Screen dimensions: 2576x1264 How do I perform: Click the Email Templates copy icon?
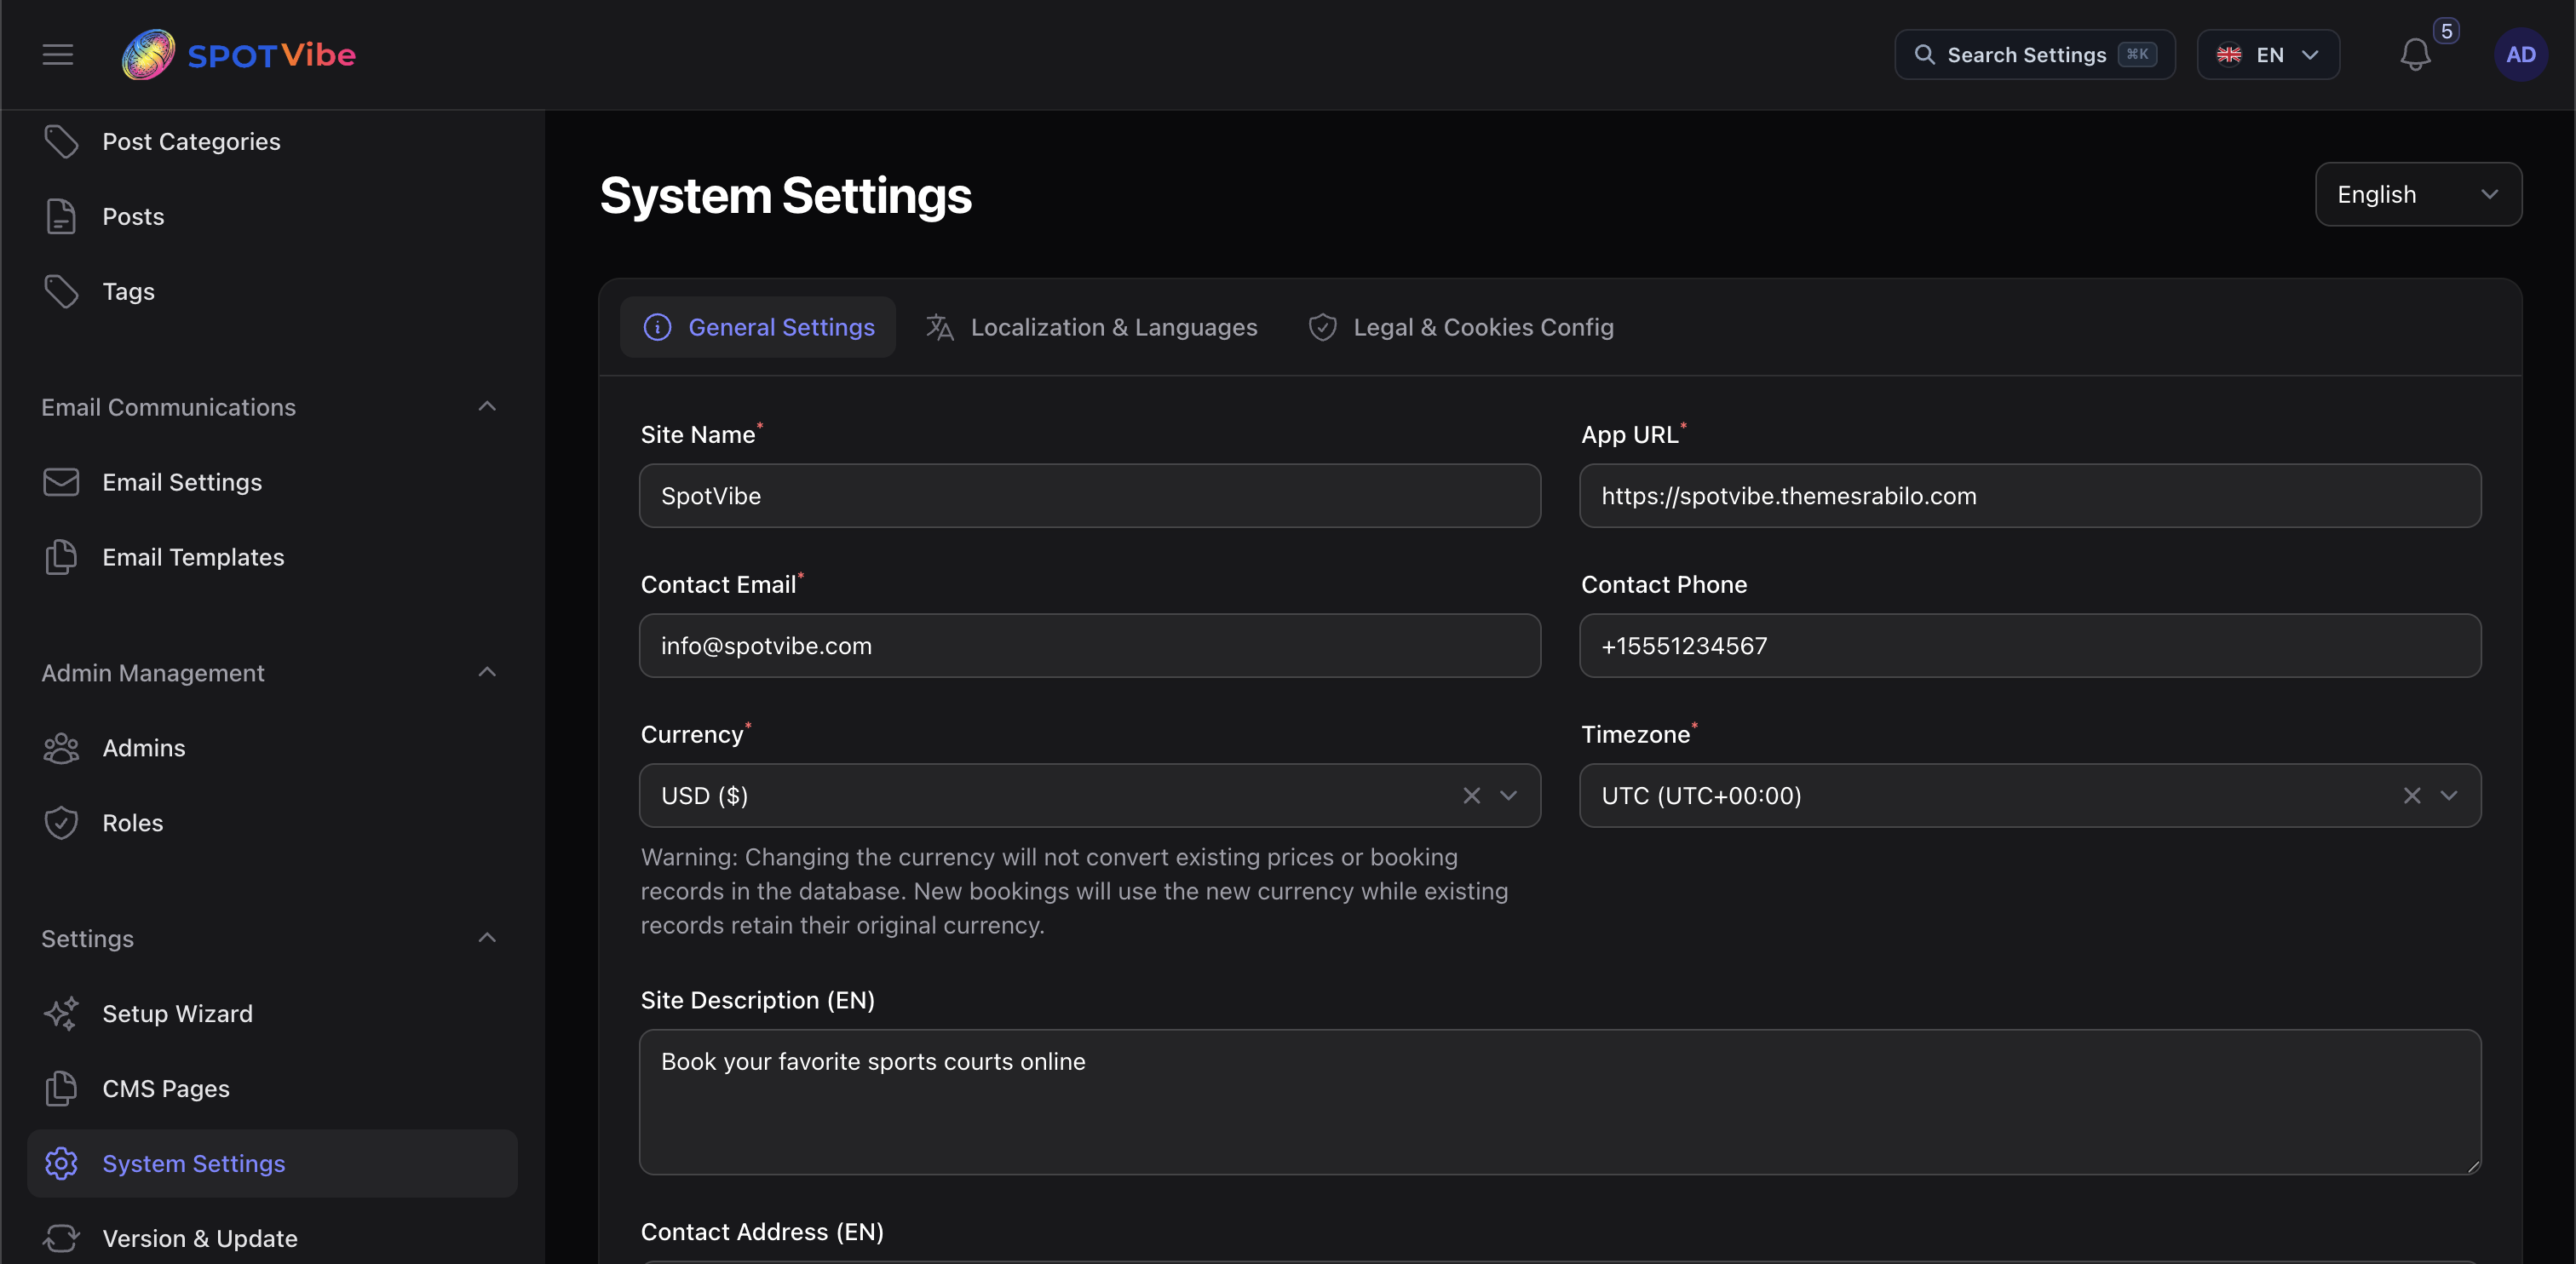click(x=61, y=557)
